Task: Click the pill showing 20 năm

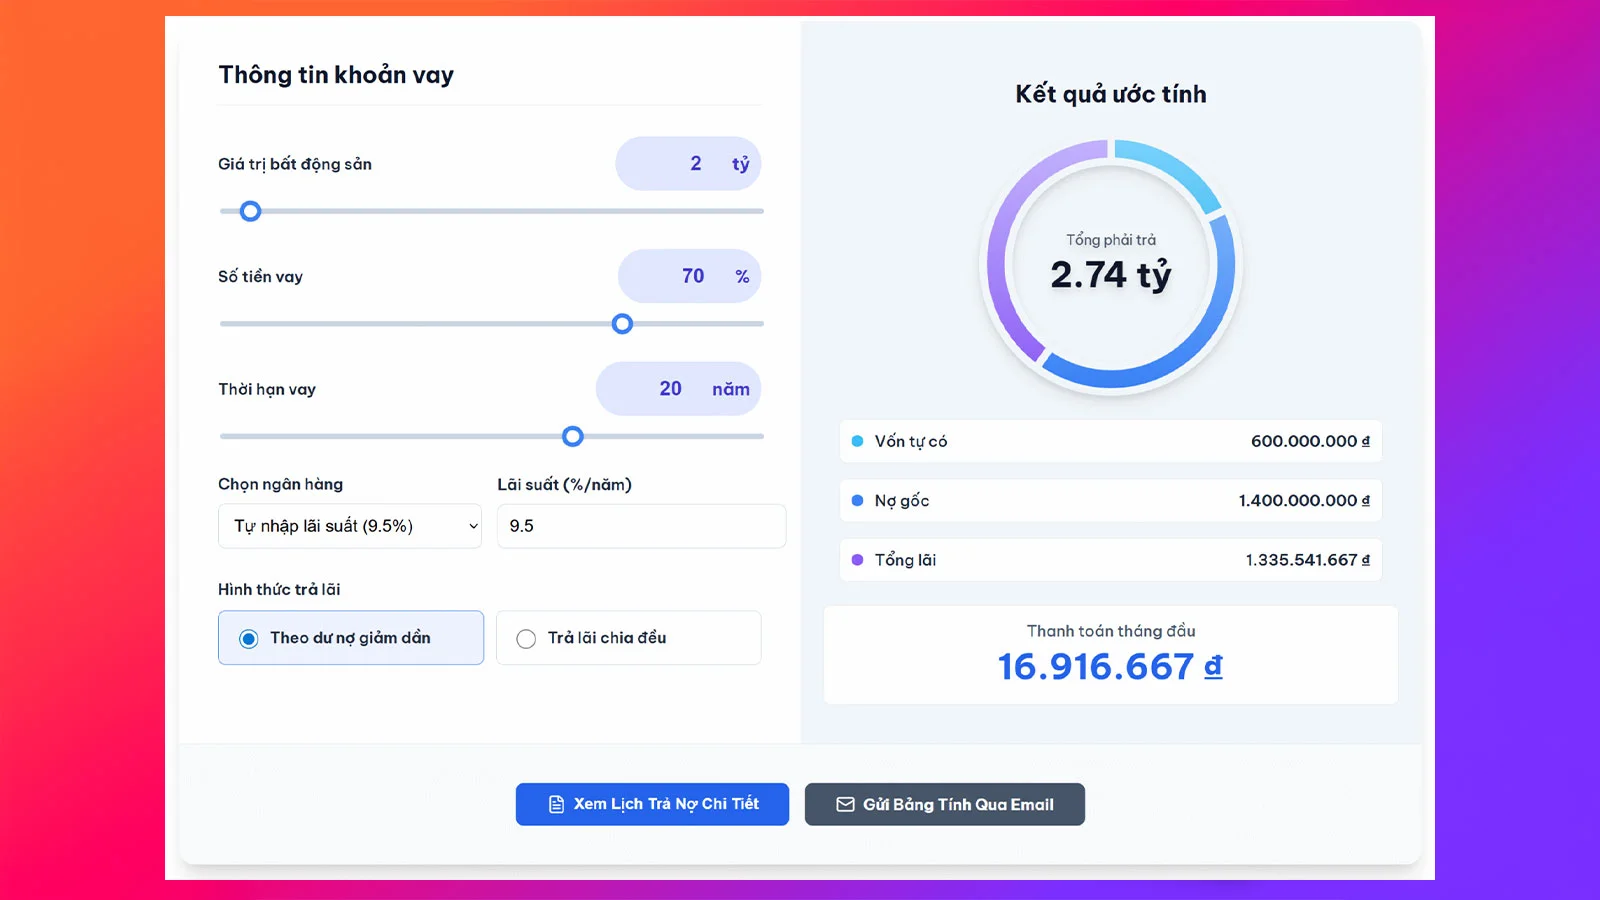Action: 677,388
